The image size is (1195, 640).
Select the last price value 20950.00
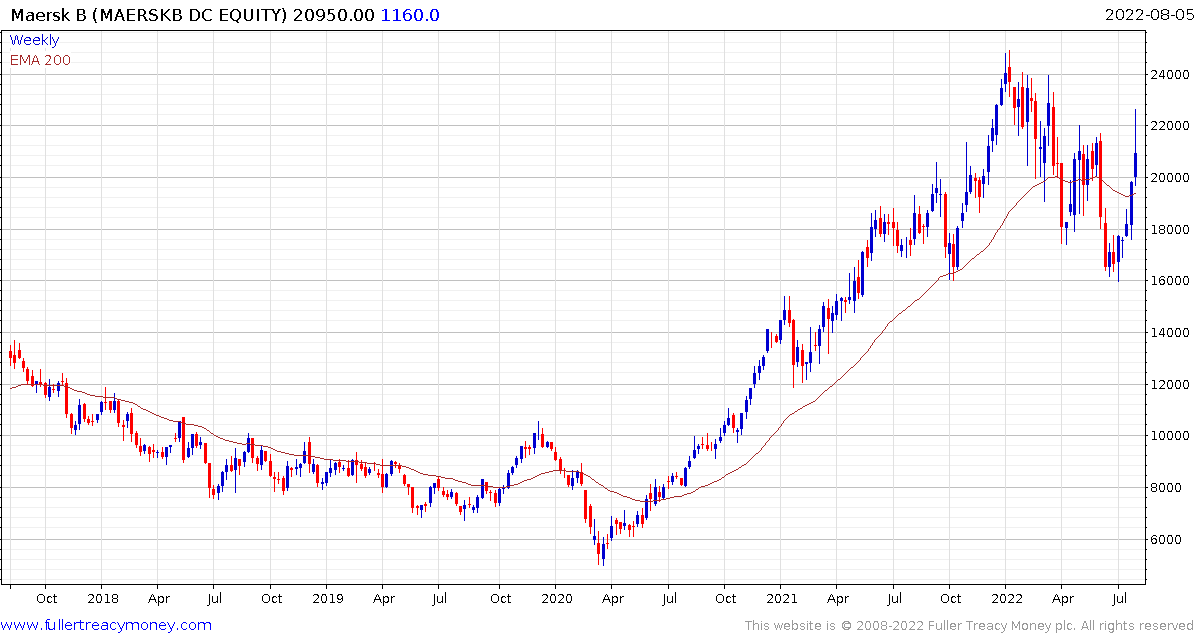coord(334,15)
